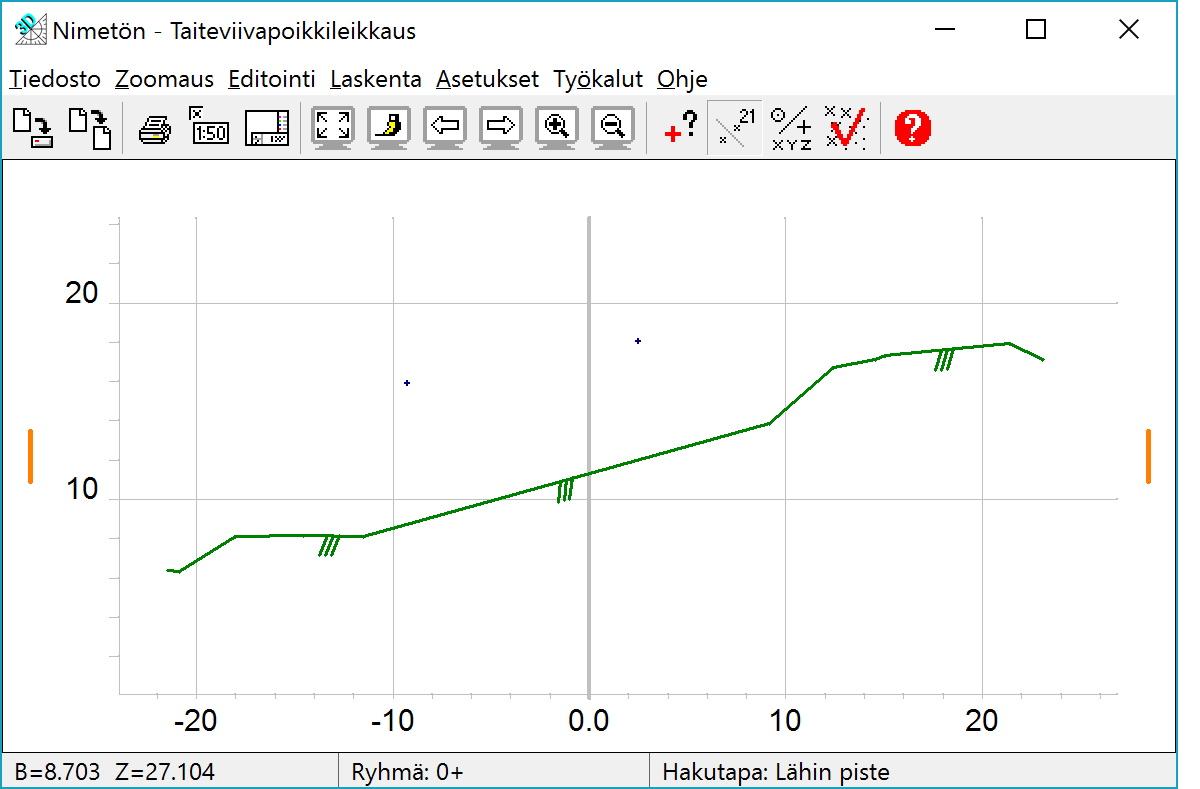Toggle the point numbering display button

(x=735, y=128)
